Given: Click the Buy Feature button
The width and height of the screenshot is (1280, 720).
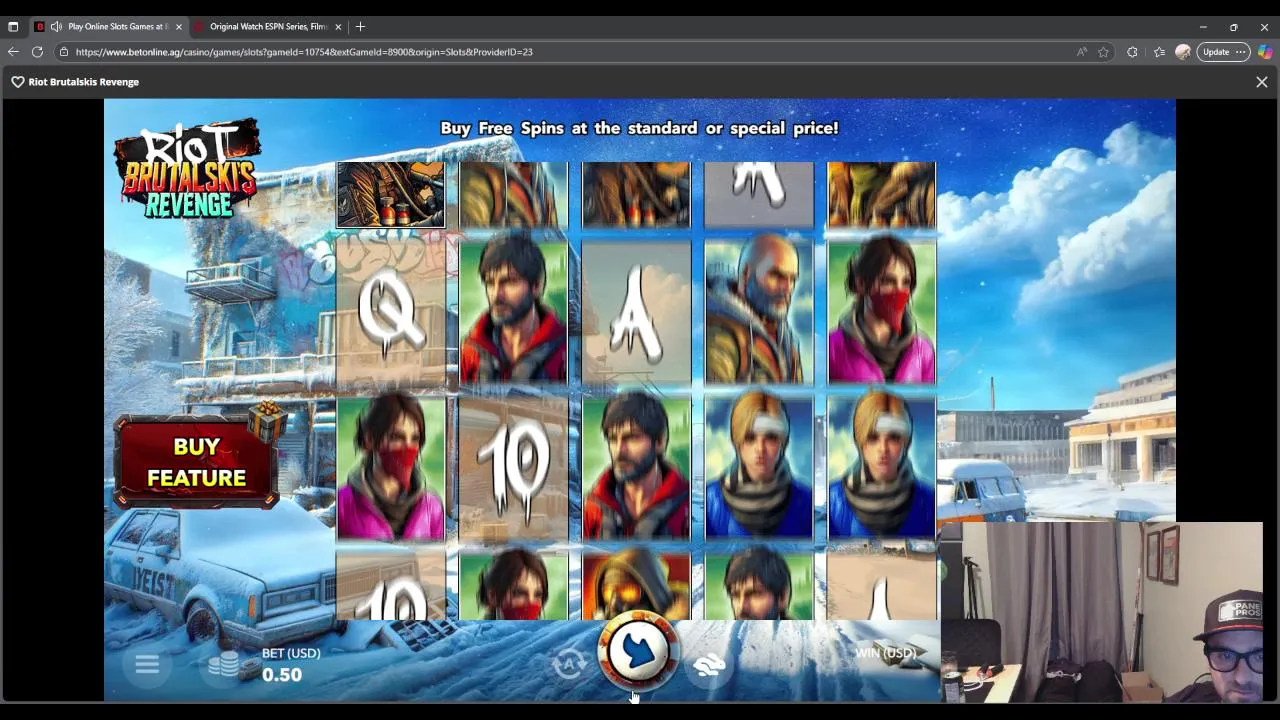Looking at the screenshot, I should click(x=196, y=462).
